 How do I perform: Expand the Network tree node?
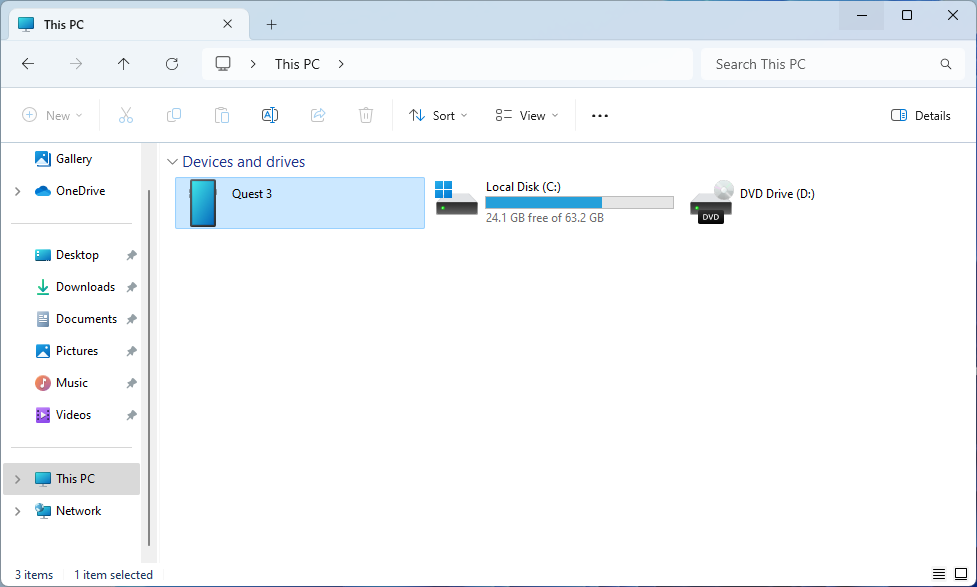point(17,511)
